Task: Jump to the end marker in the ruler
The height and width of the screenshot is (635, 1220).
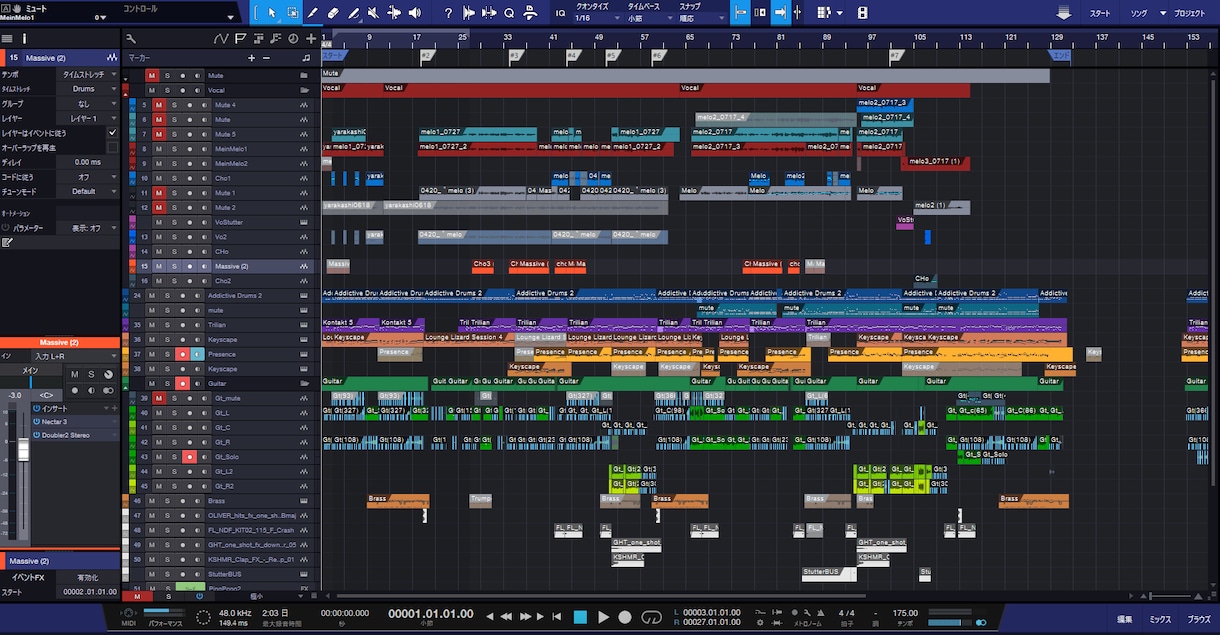Action: [x=1059, y=55]
